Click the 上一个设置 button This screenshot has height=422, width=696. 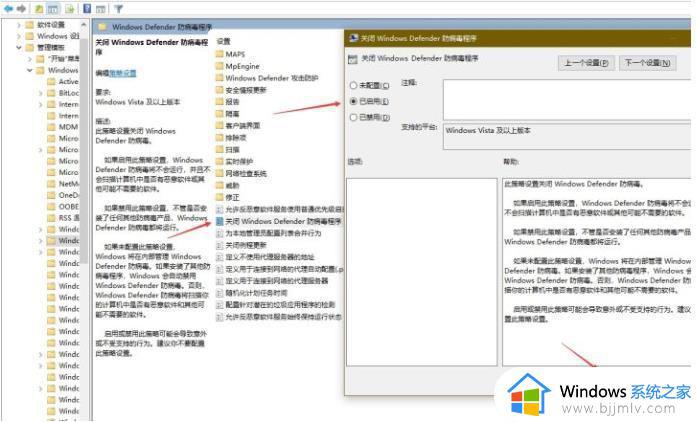click(586, 62)
